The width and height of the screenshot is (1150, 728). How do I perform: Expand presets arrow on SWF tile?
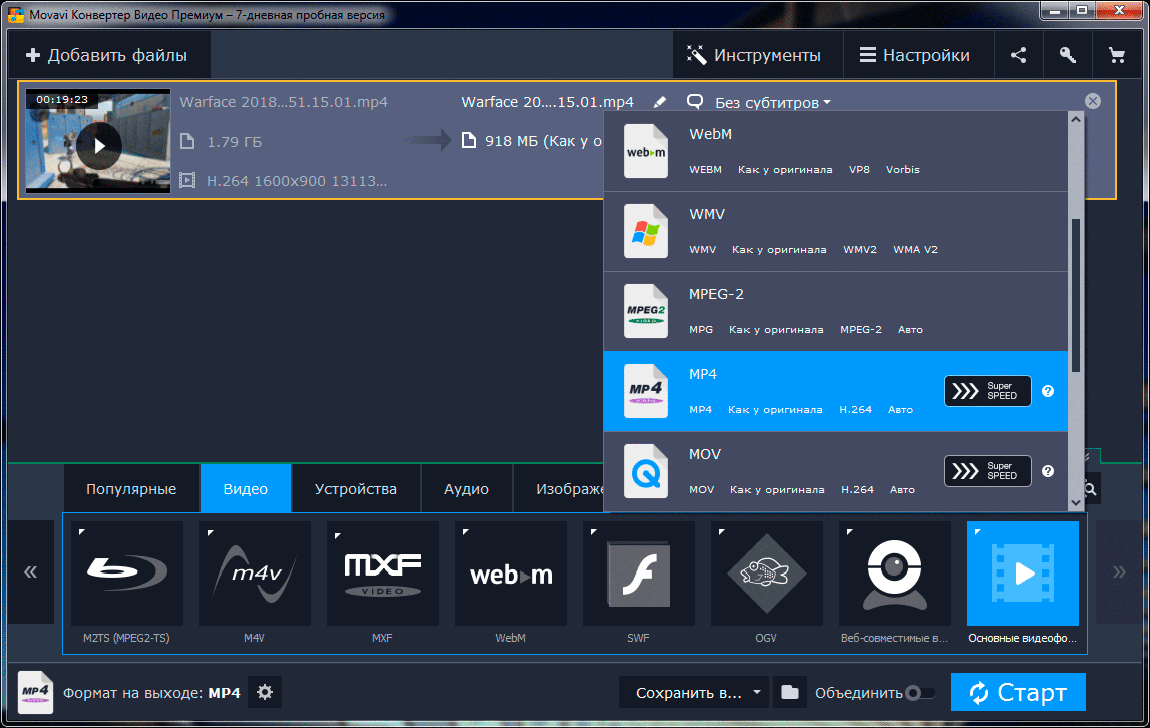pos(593,532)
